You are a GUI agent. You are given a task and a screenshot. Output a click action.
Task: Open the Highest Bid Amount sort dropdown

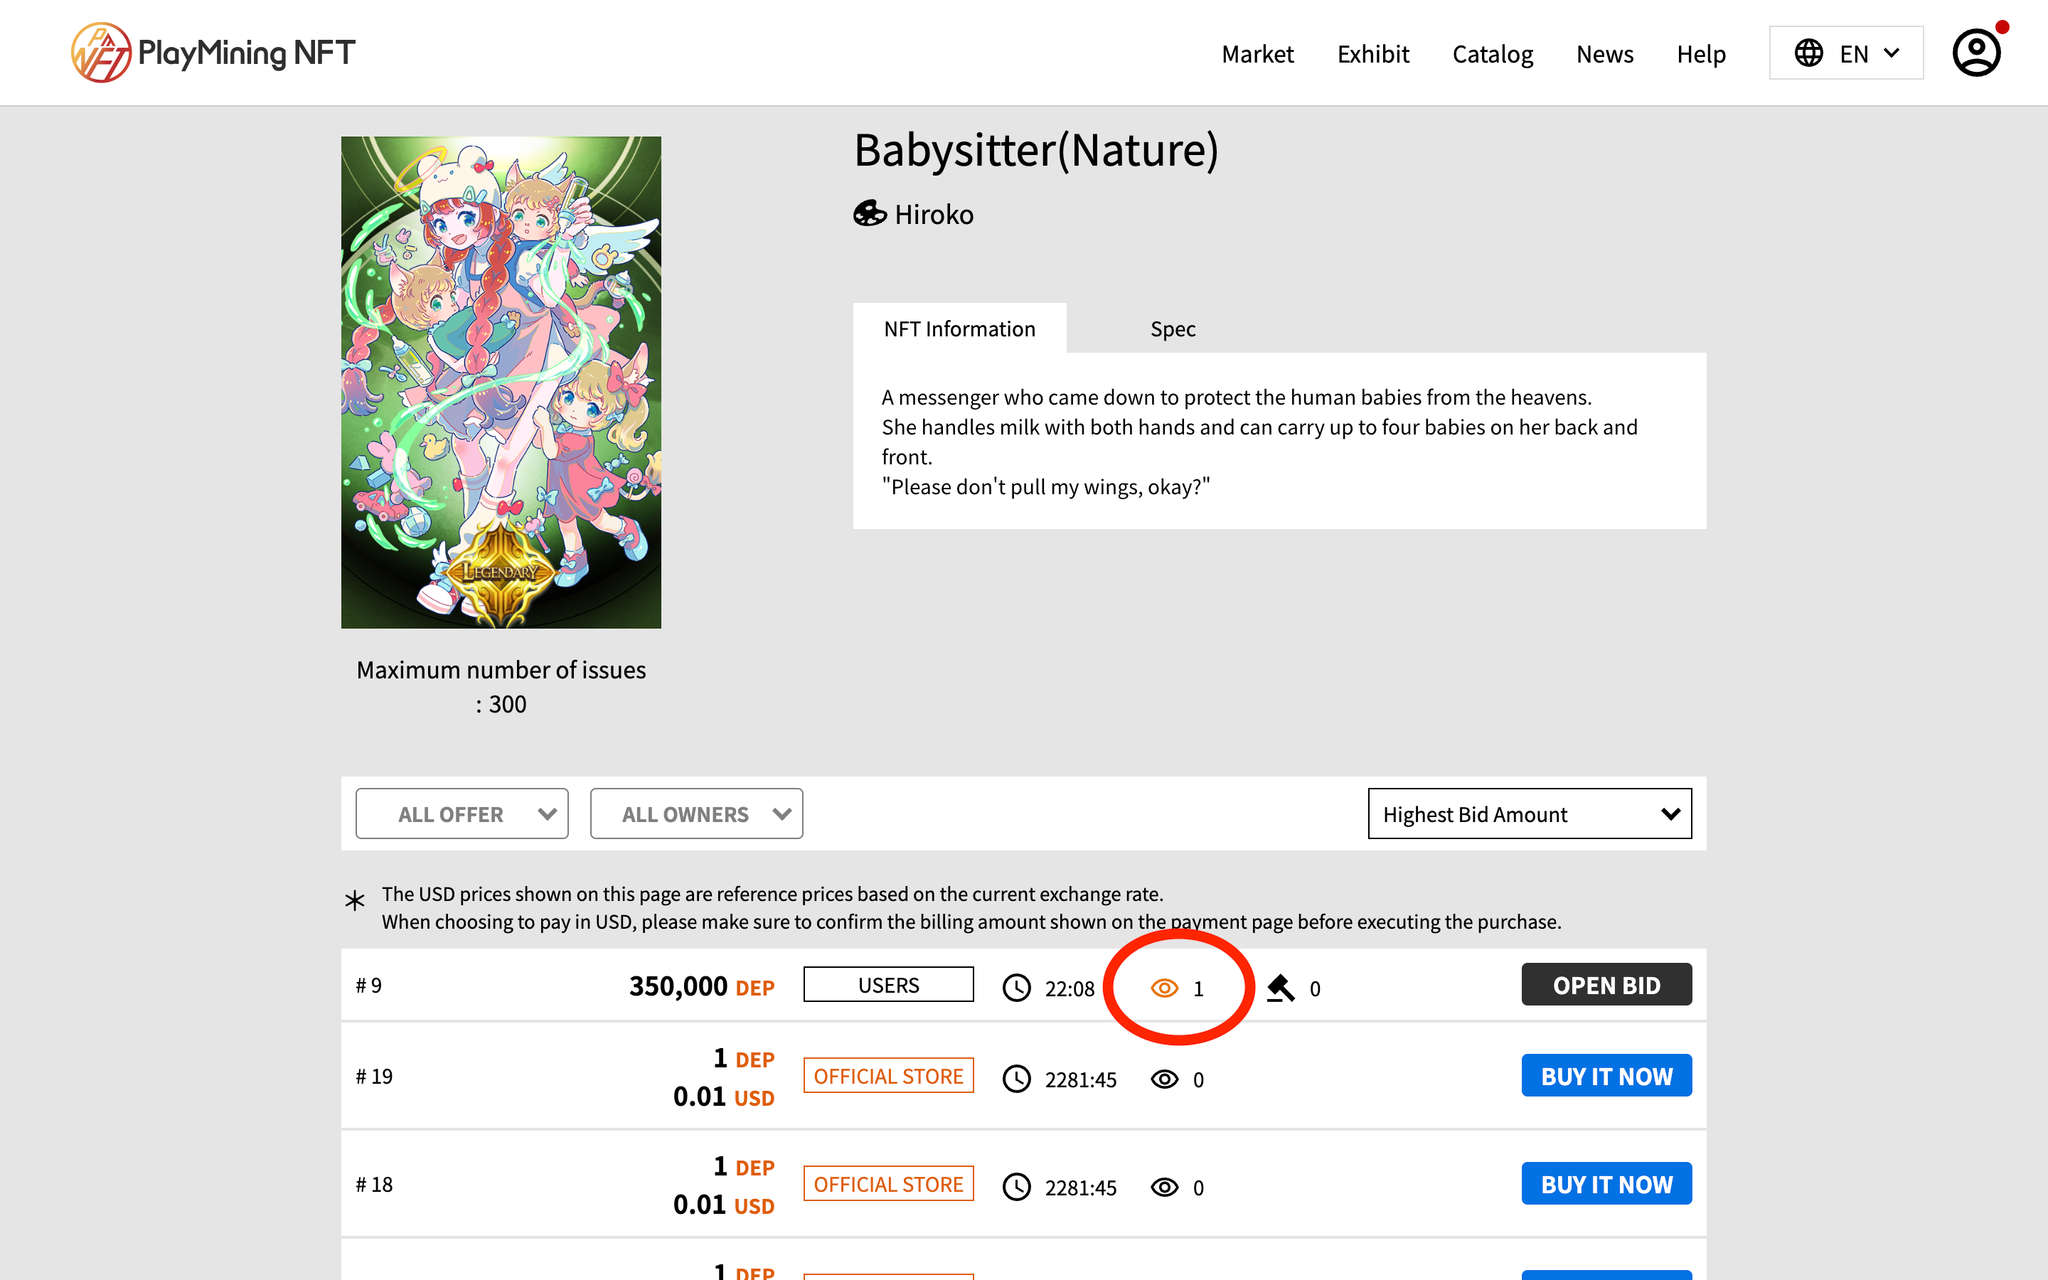tap(1529, 814)
